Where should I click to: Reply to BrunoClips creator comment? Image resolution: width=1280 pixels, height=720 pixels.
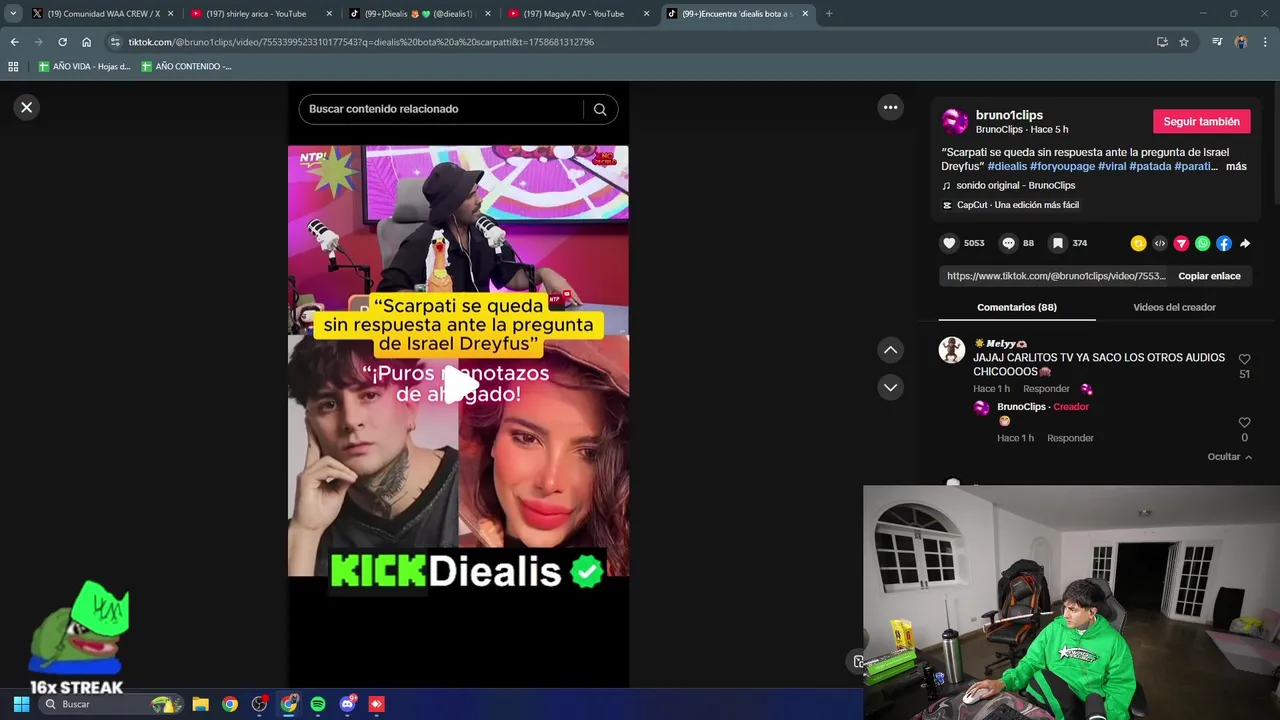pos(1070,438)
